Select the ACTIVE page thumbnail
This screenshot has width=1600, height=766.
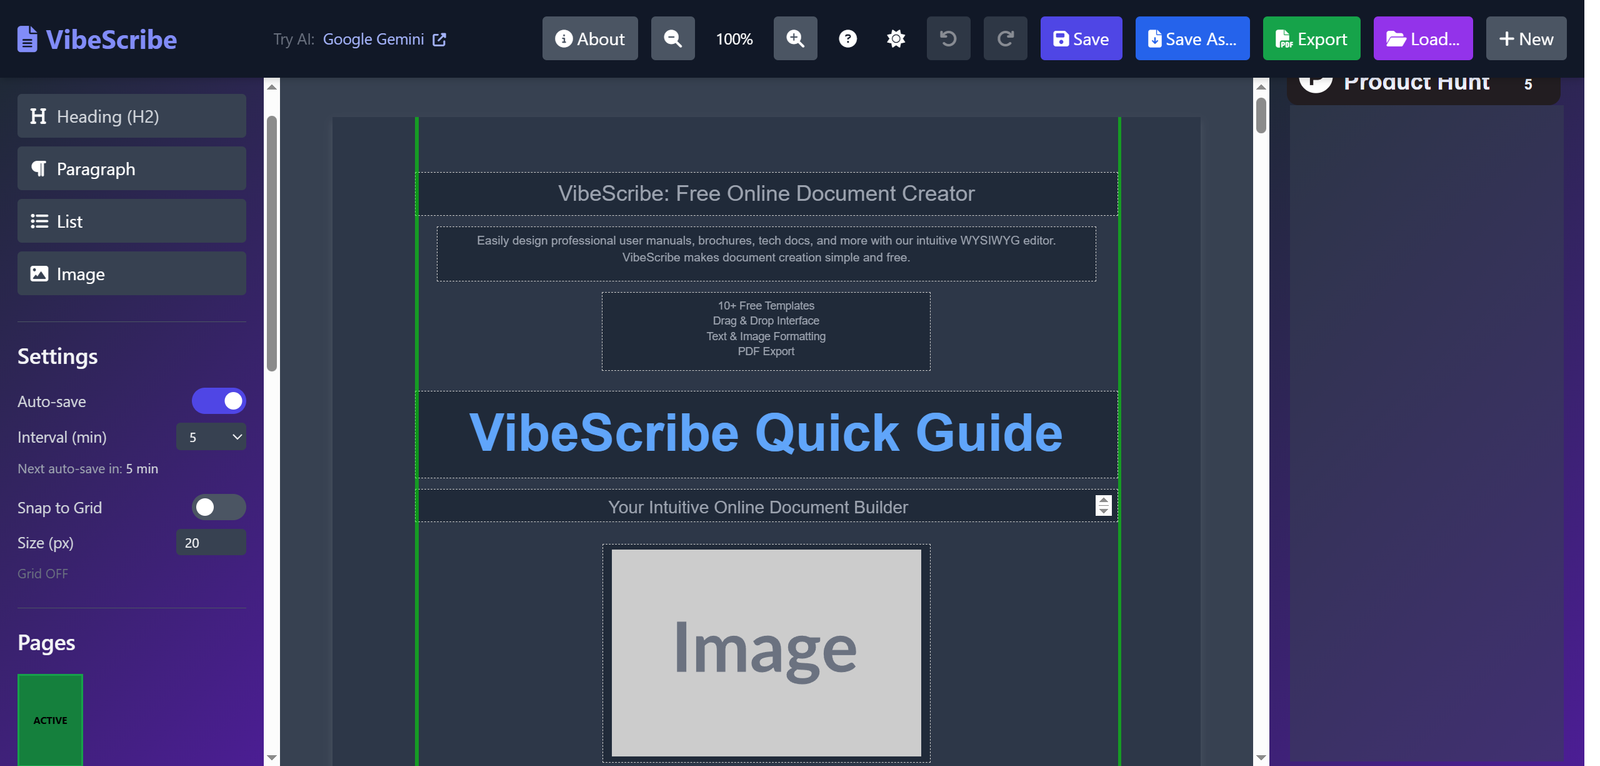coord(50,719)
